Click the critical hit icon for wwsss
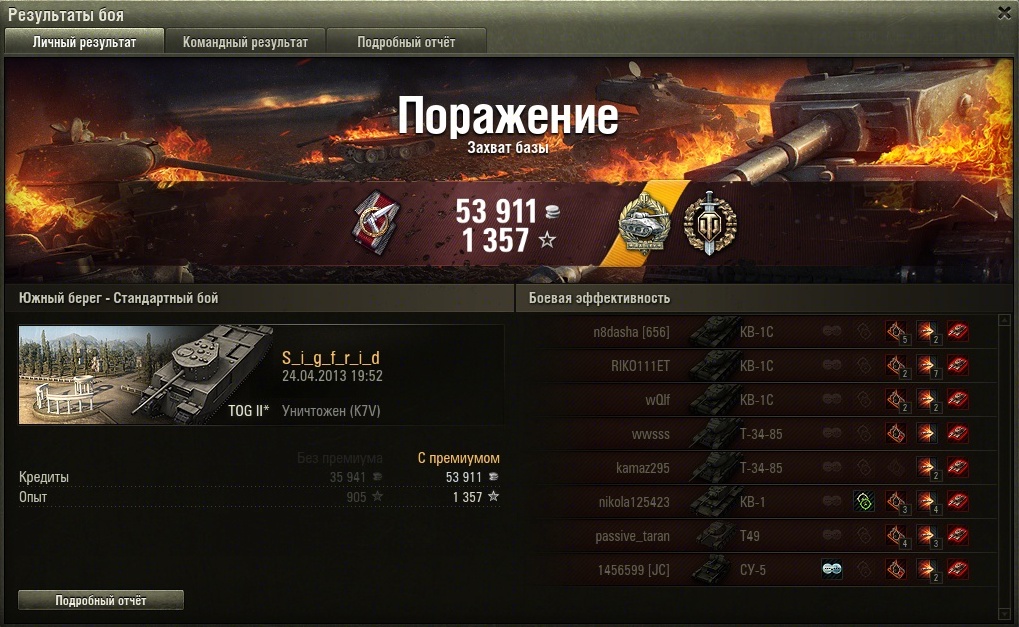This screenshot has width=1019, height=627. (x=896, y=433)
